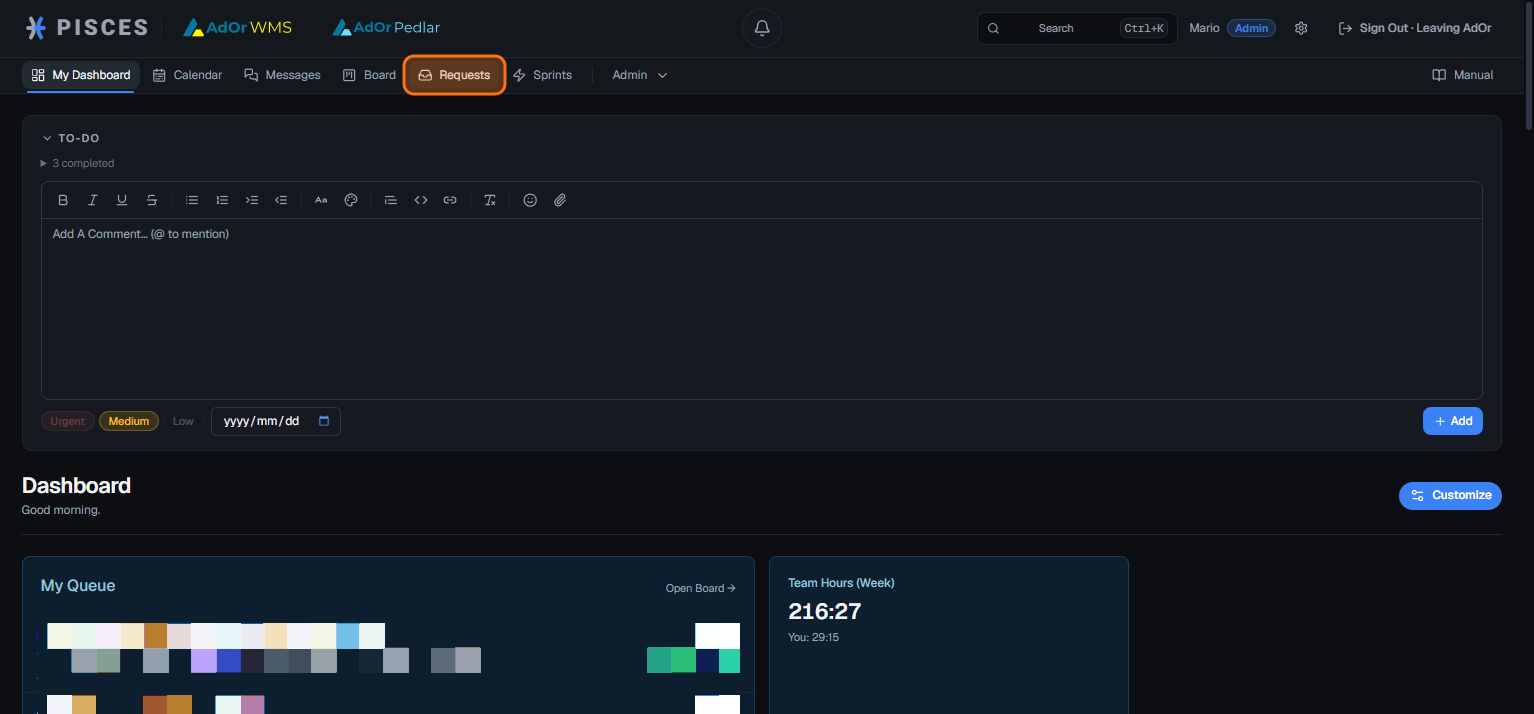Toggle bold formatting in the comment editor
The width and height of the screenshot is (1534, 714).
coord(63,200)
